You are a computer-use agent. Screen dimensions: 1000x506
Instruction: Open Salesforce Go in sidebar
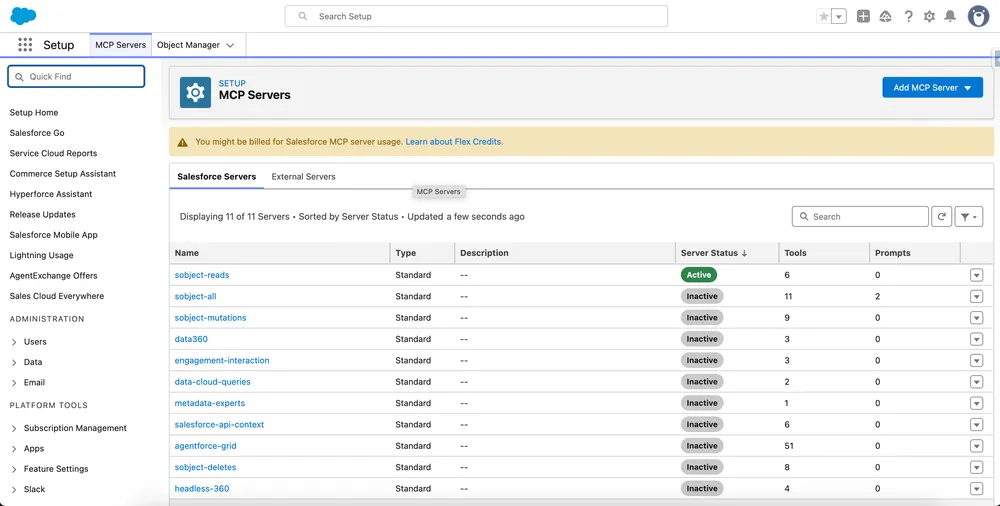click(37, 133)
